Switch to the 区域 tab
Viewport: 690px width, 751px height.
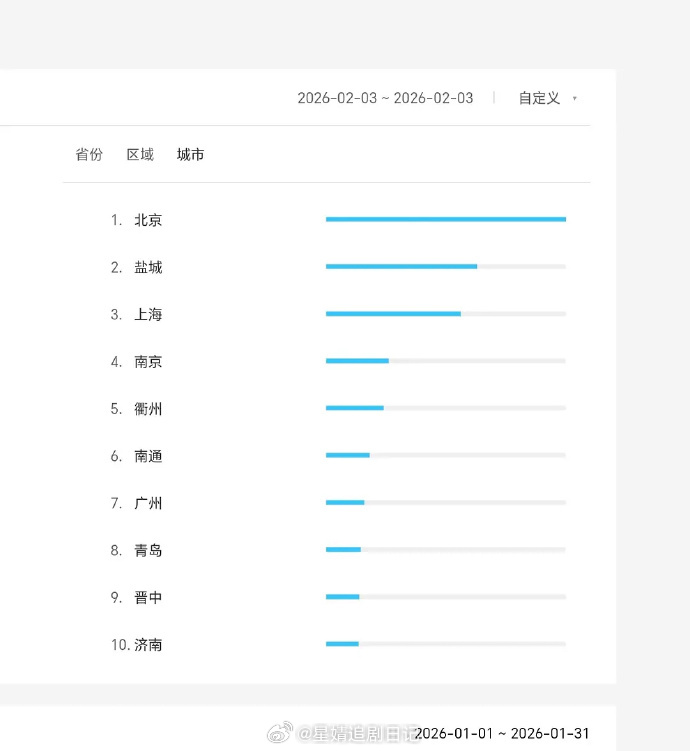(140, 155)
